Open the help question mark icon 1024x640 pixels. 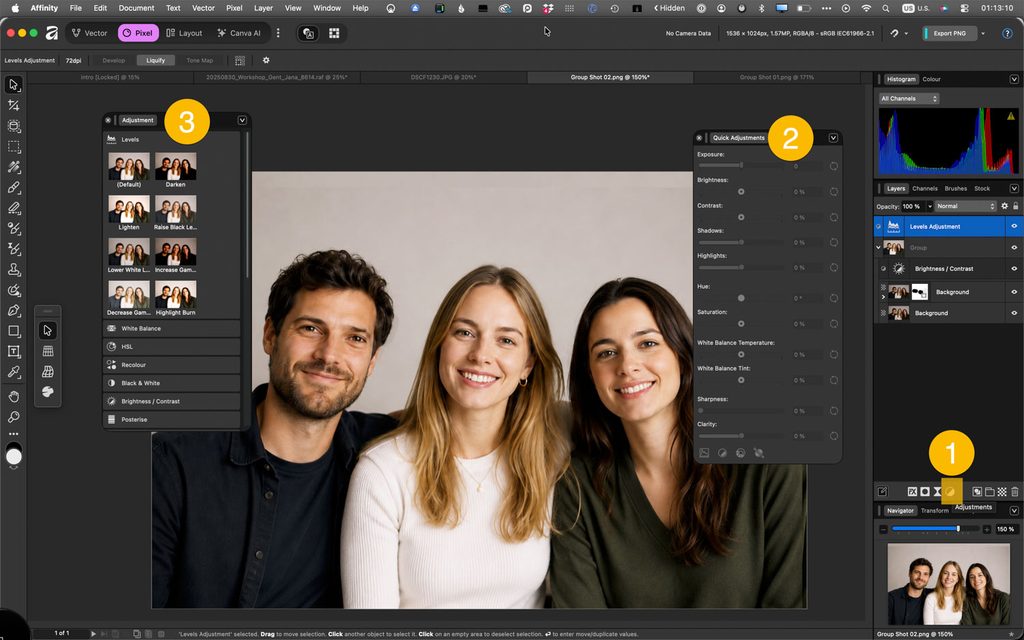pos(1007,33)
